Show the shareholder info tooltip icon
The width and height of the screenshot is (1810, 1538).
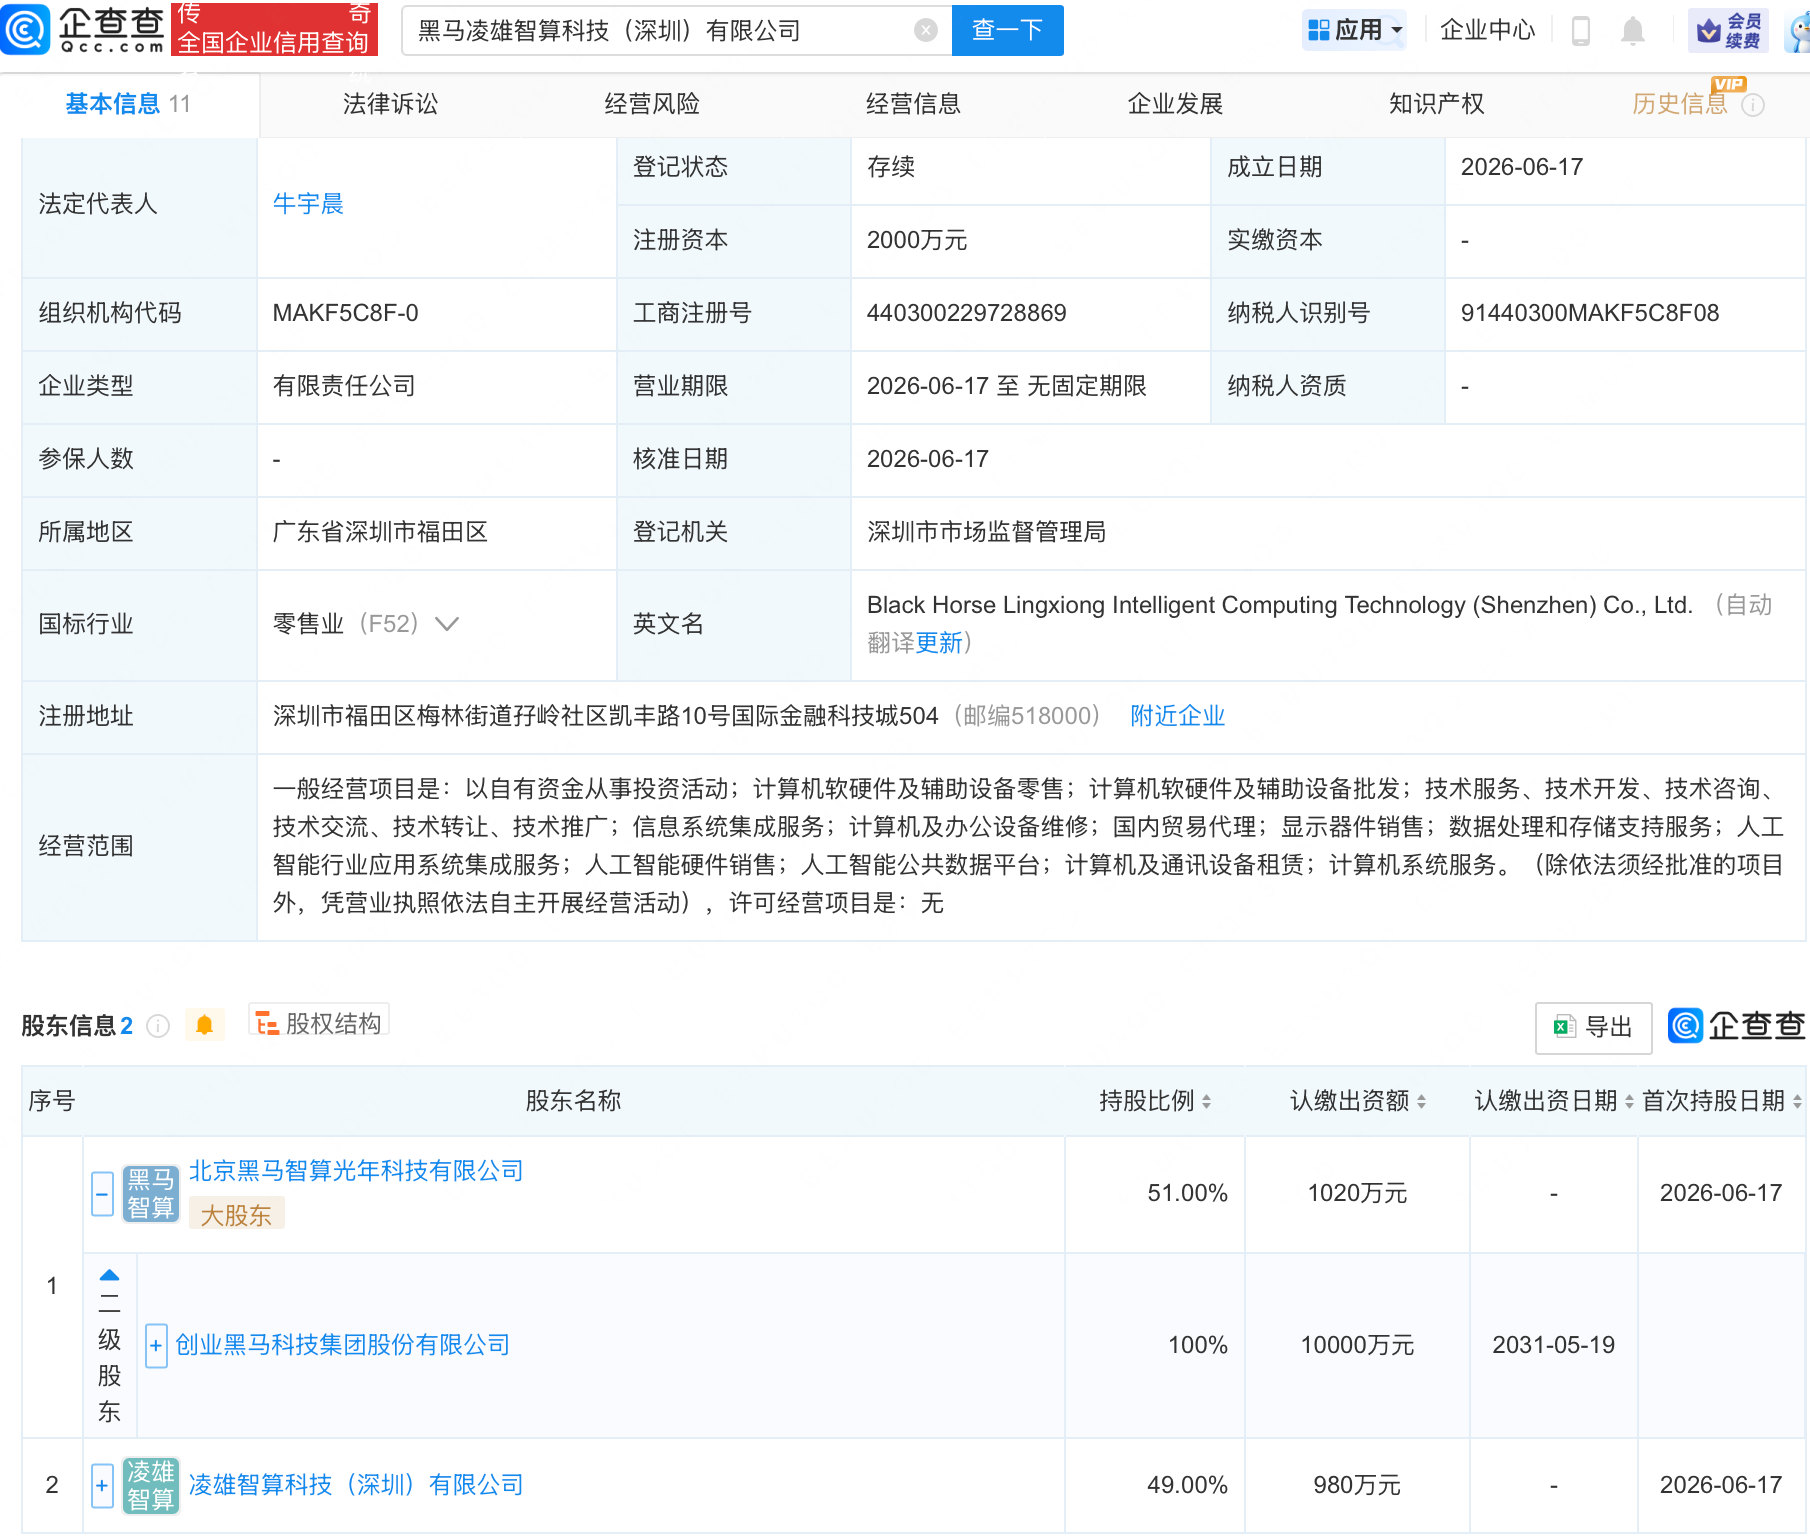click(x=158, y=1026)
